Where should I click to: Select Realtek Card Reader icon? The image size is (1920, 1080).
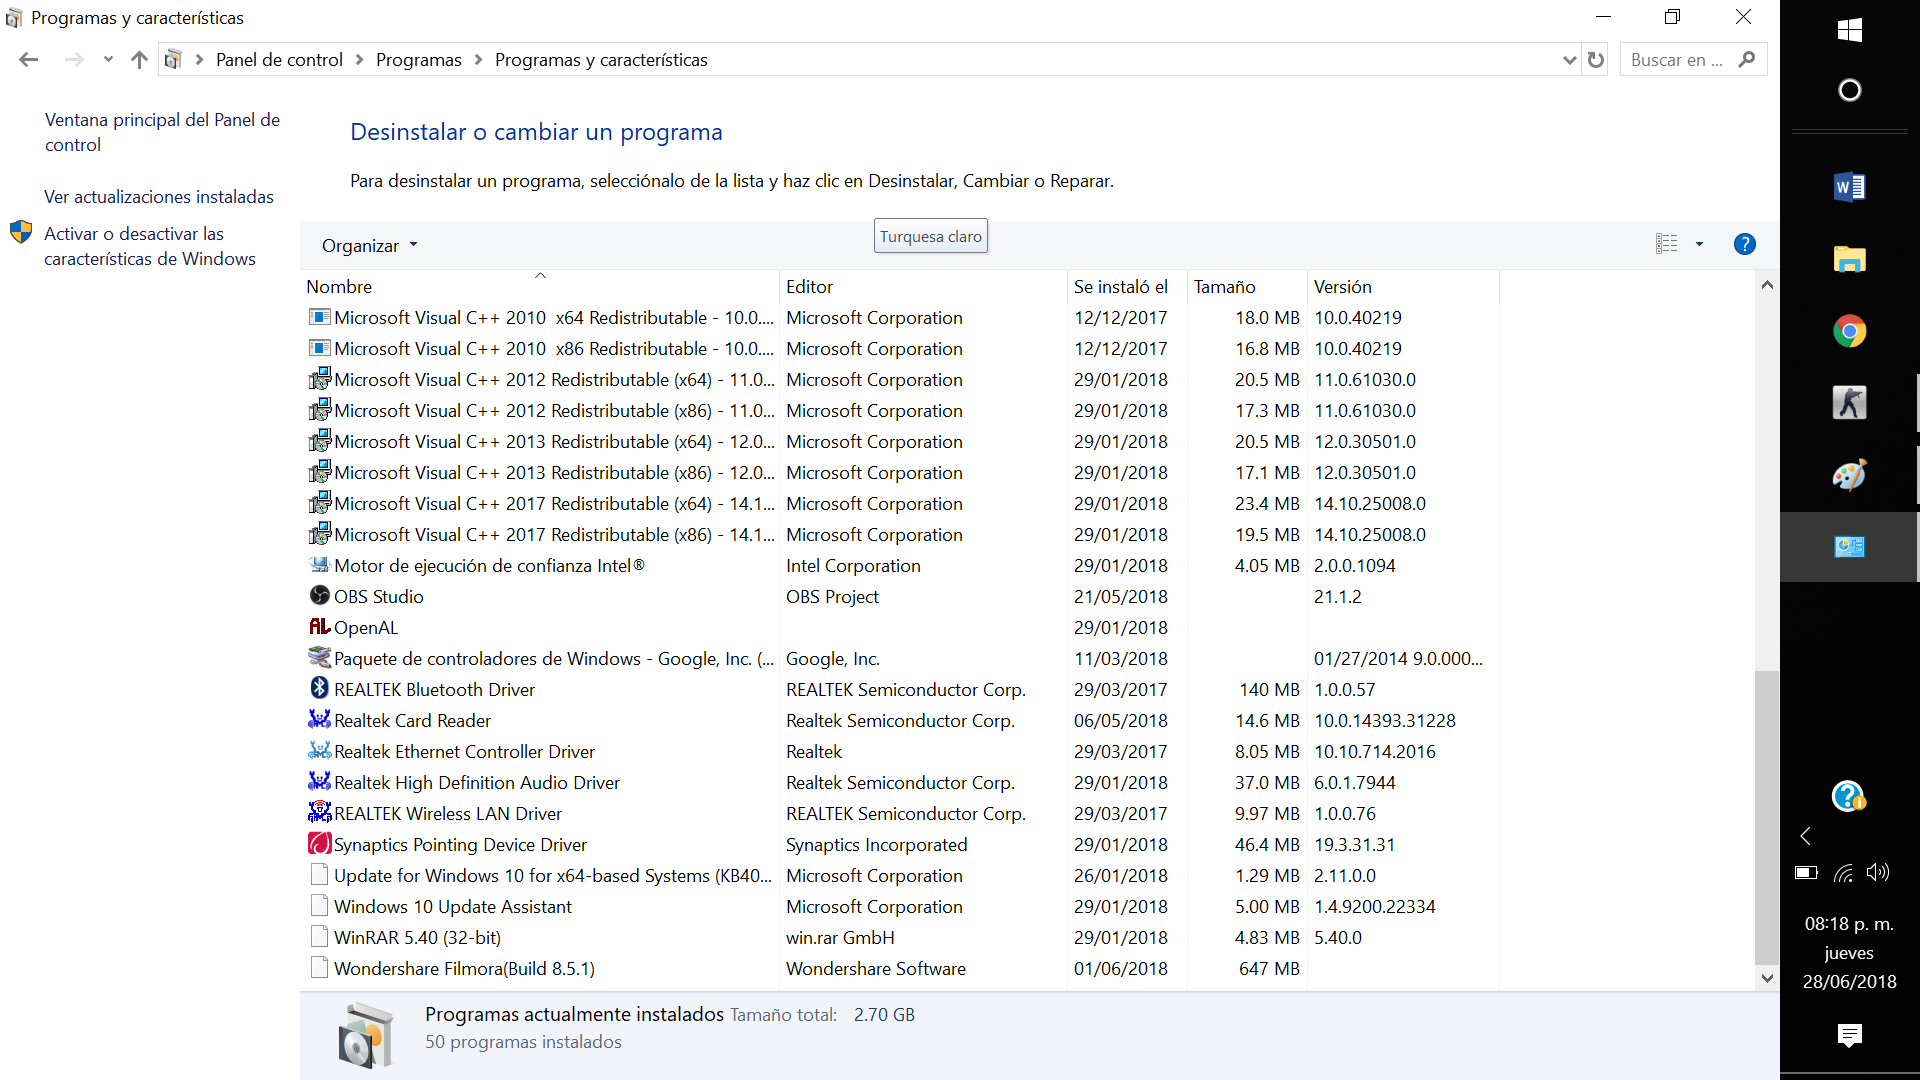click(x=319, y=720)
